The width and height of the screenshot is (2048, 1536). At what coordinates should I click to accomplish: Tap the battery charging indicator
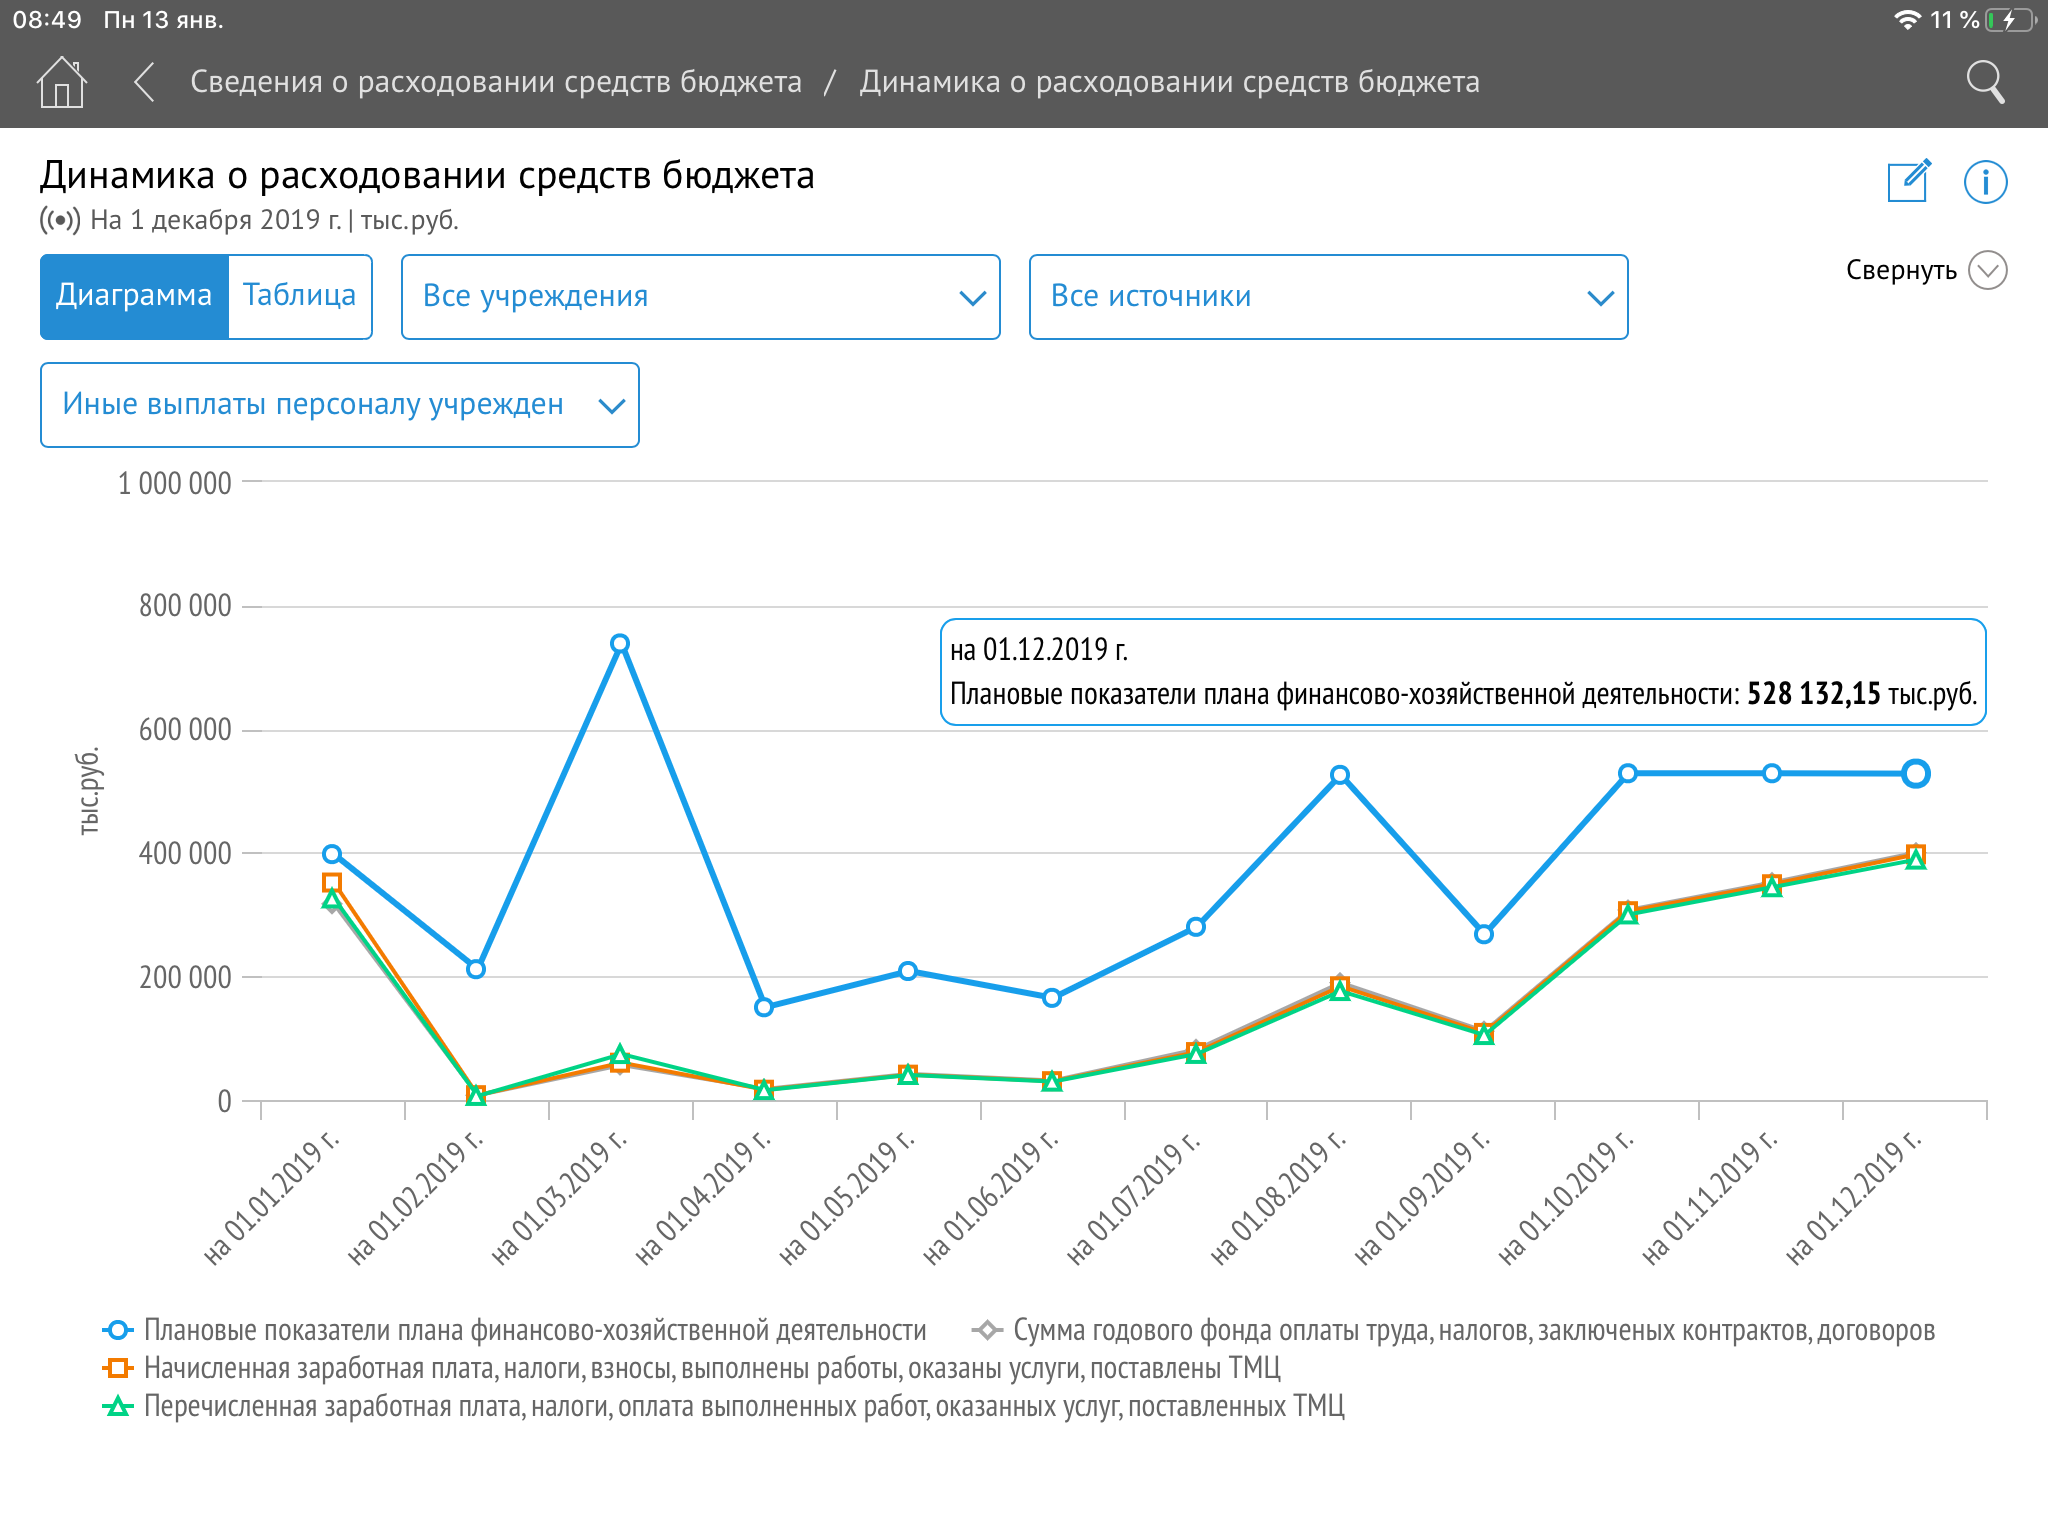(2011, 20)
